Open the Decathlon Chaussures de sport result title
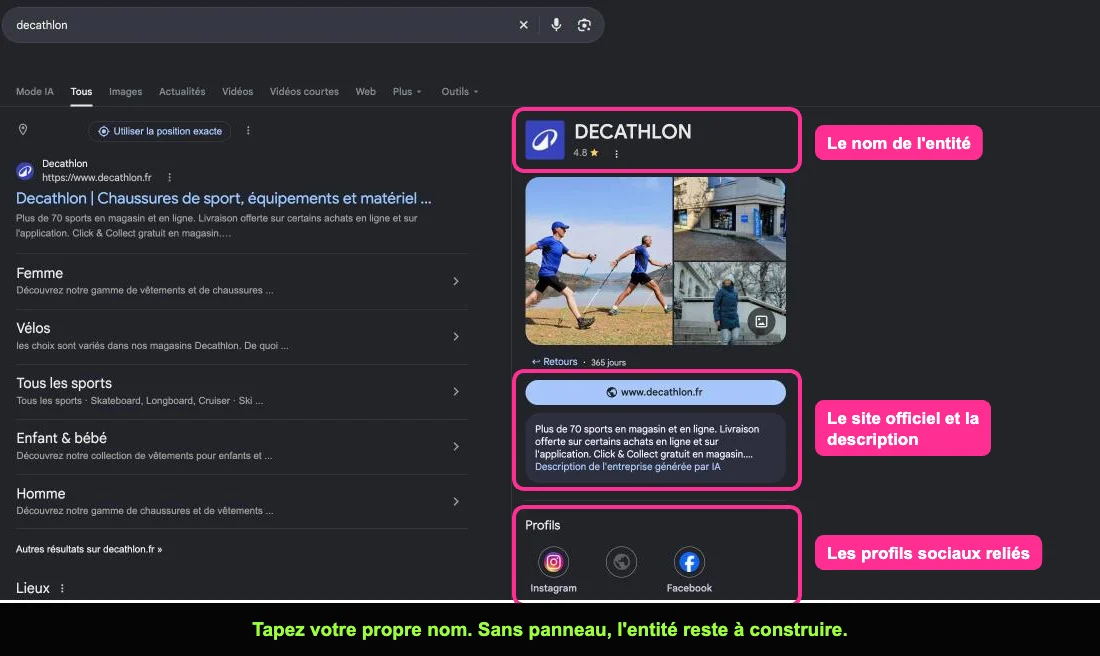The height and width of the screenshot is (656, 1100). tap(223, 199)
